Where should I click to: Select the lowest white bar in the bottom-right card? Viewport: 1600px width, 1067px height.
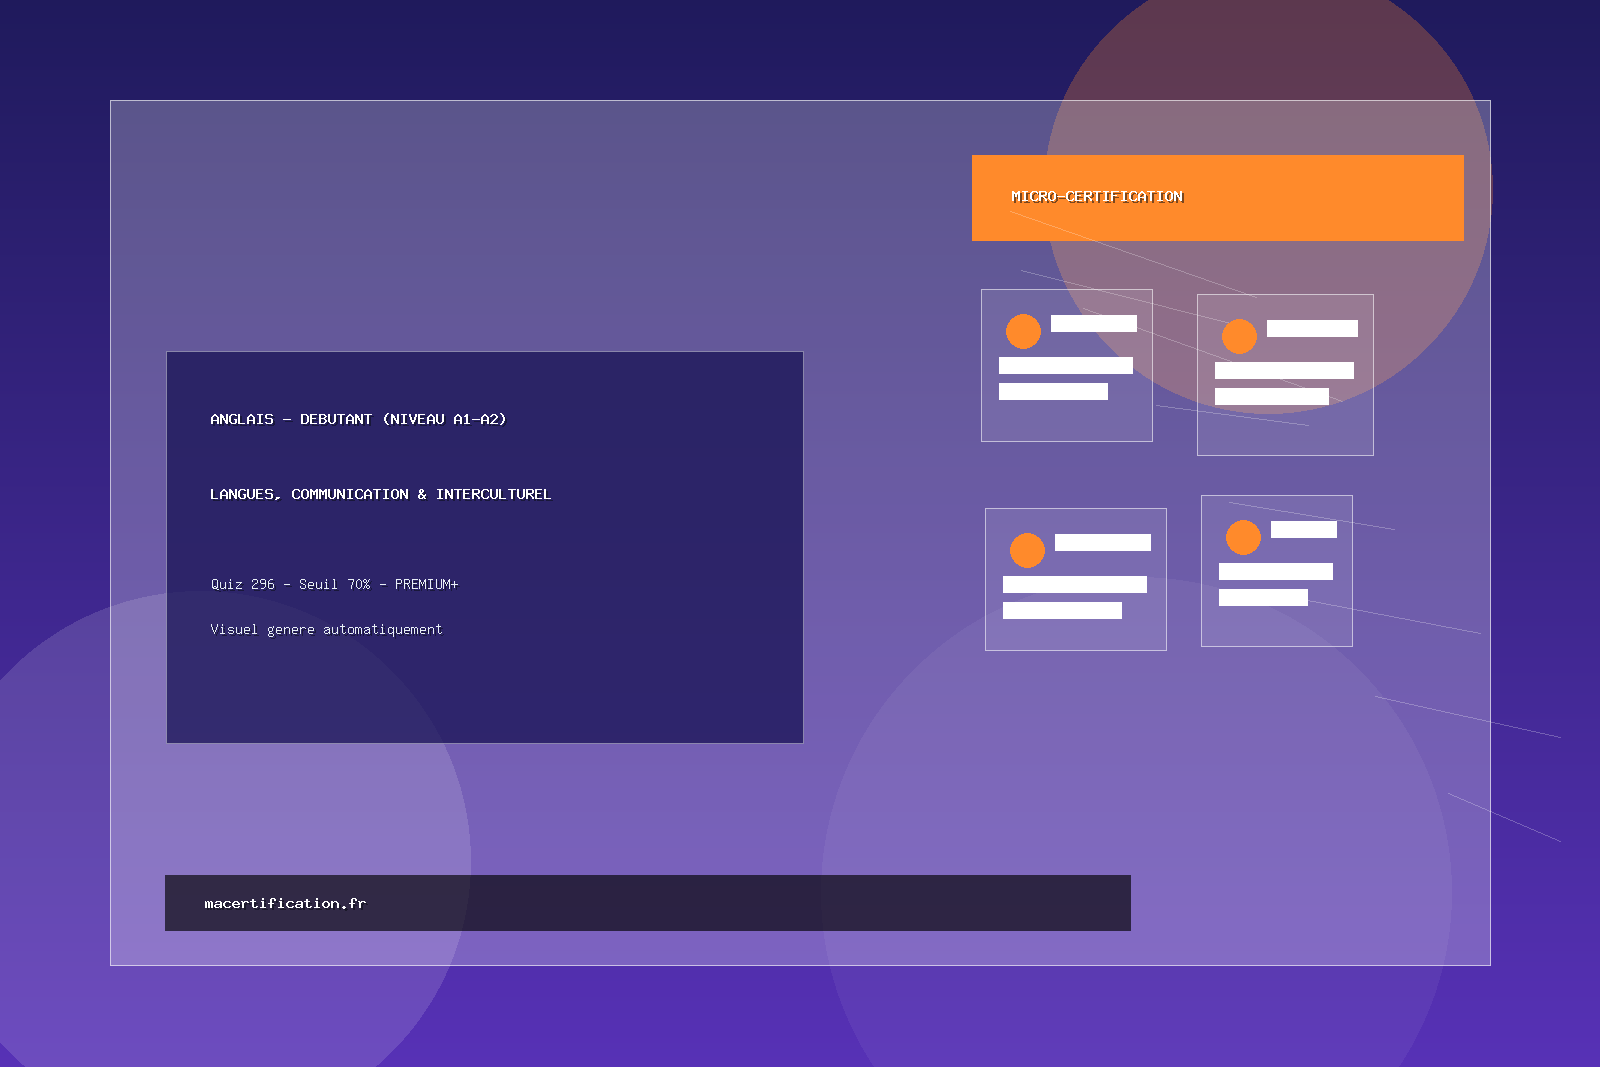pyautogui.click(x=1263, y=597)
